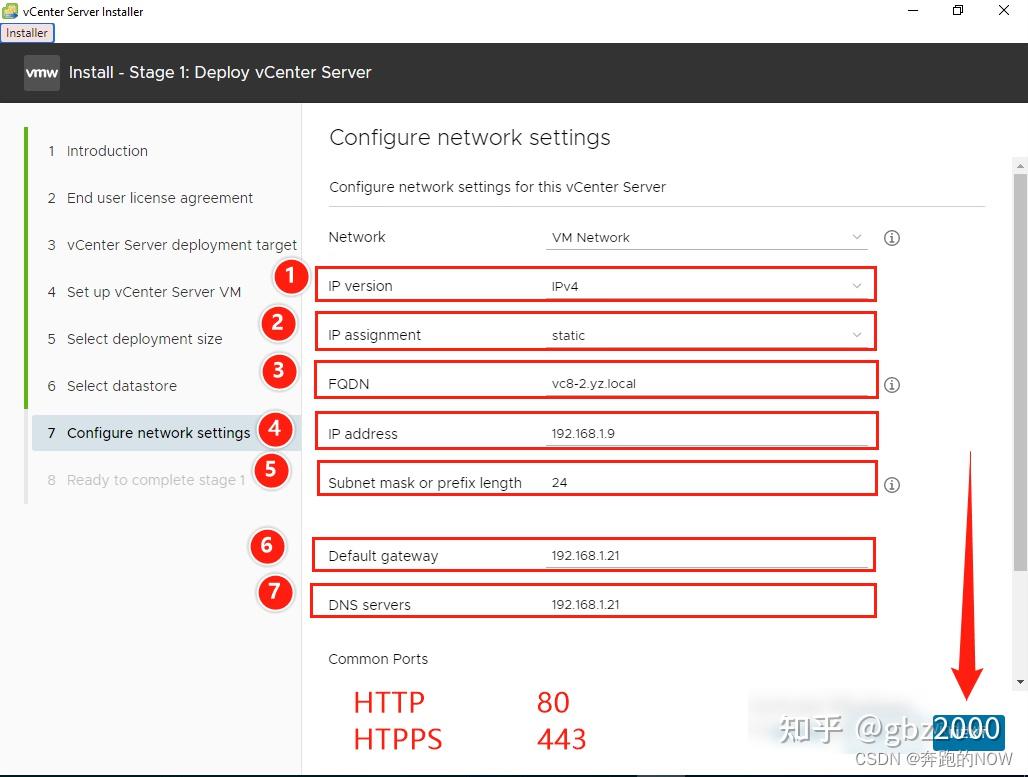Click the scrollbar down arrow
1028x777 pixels.
click(1020, 682)
